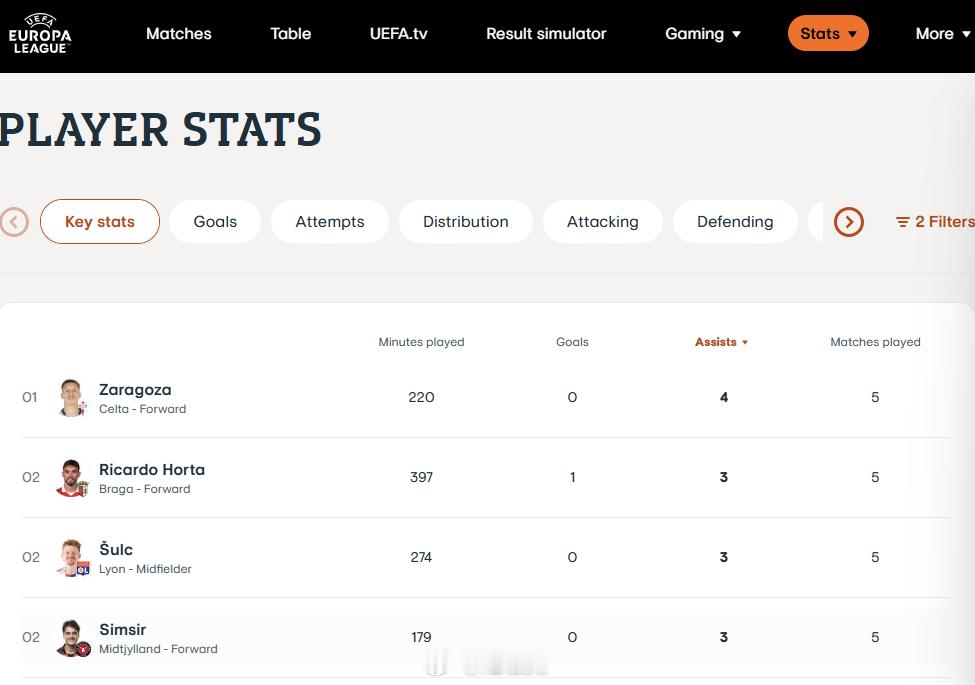The width and height of the screenshot is (975, 685).
Task: Click 'Midtjylland - Forward' text
Action: [158, 649]
